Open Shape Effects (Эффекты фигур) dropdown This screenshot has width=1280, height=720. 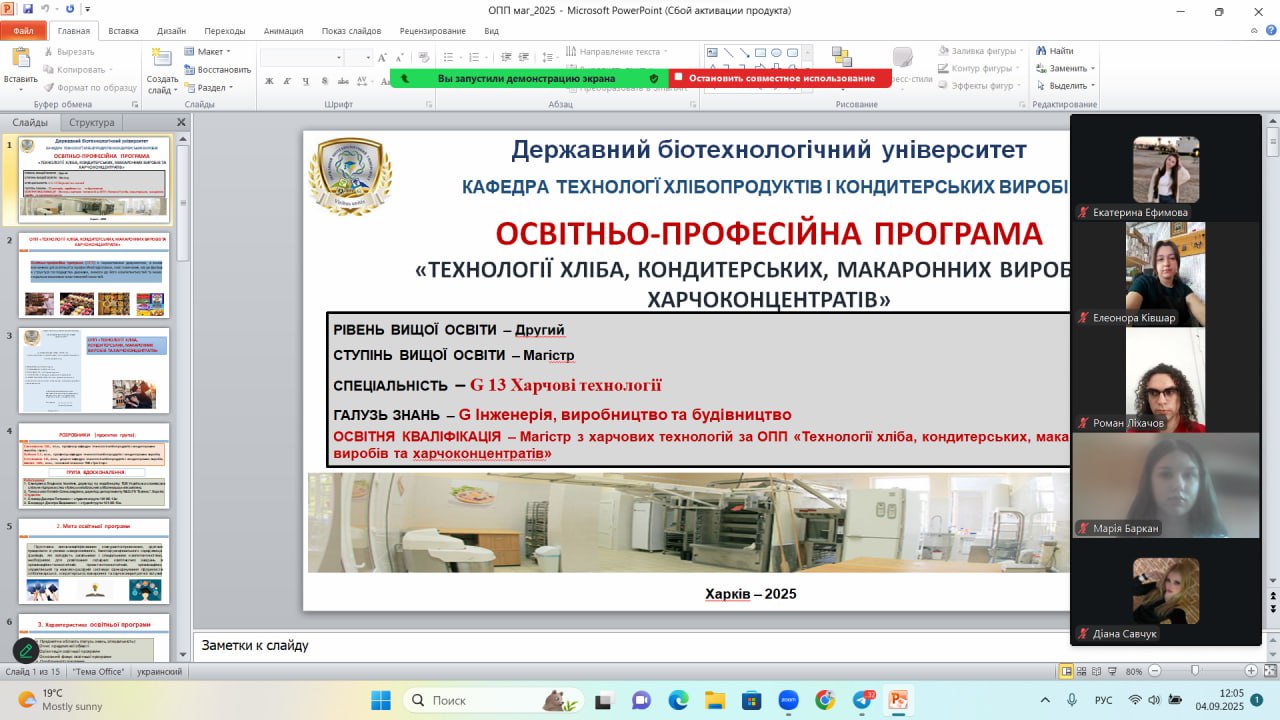pos(981,86)
